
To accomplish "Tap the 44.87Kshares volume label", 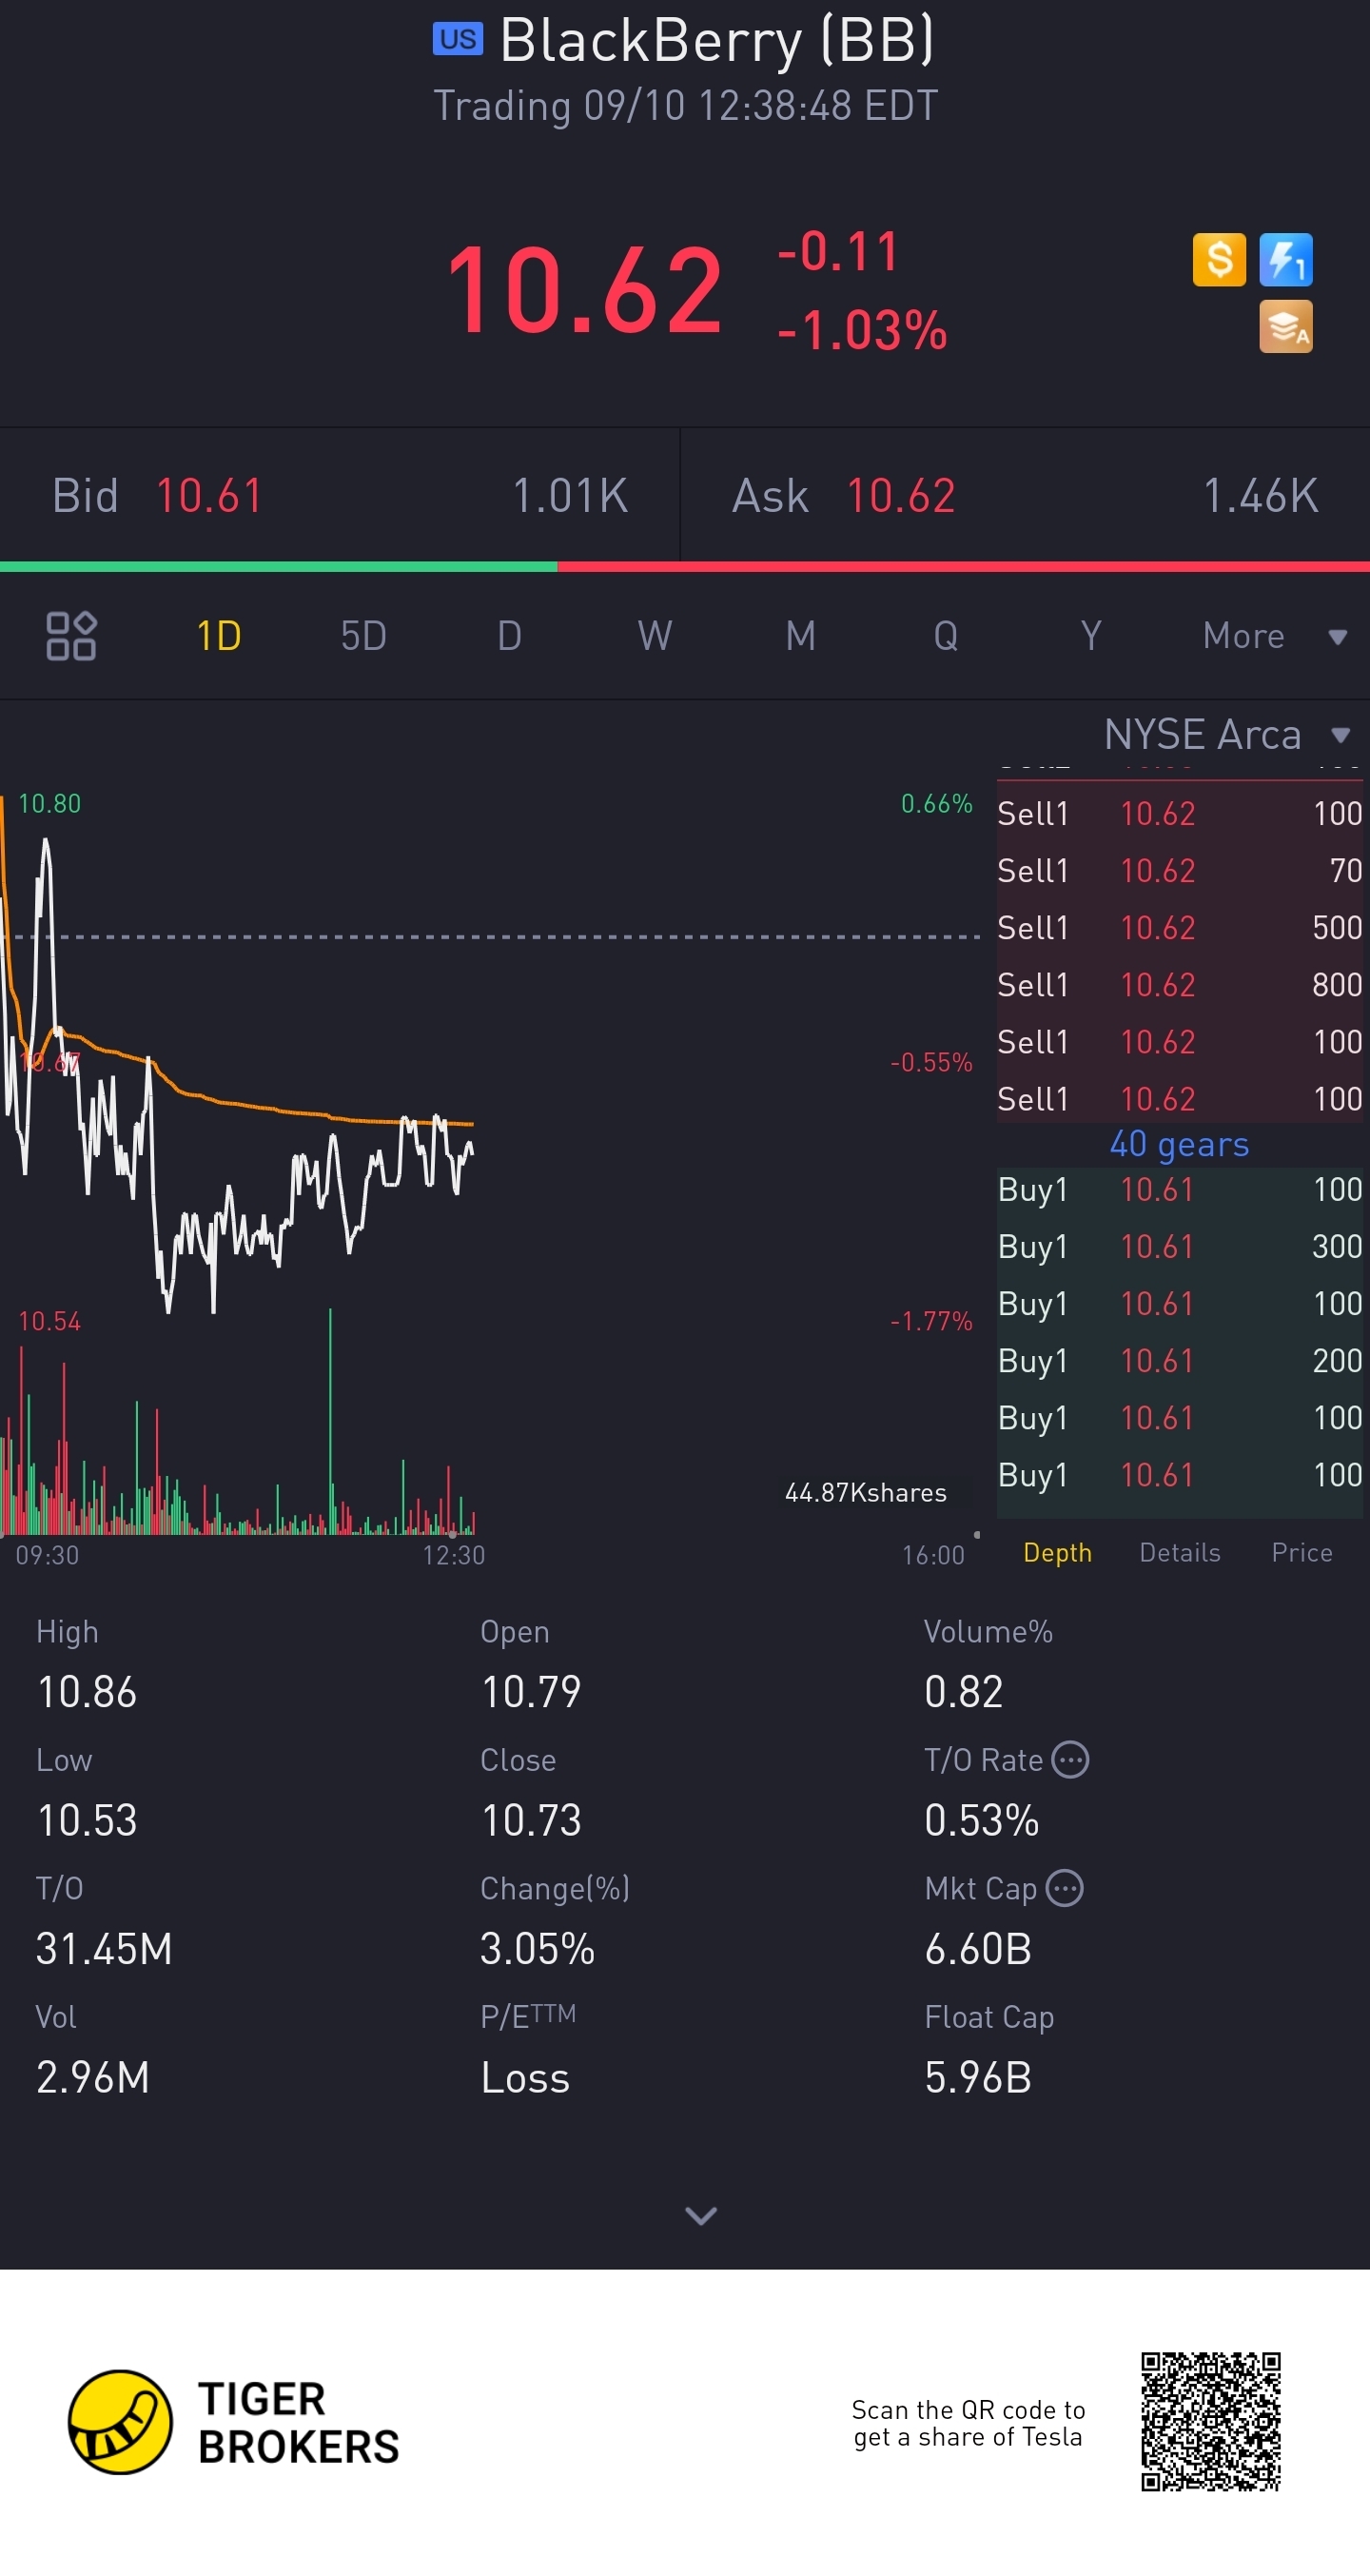I will coord(866,1493).
